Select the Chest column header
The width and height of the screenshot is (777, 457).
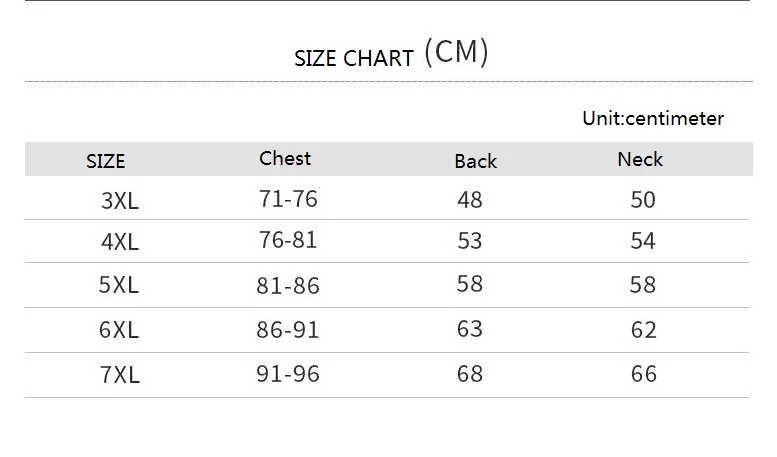click(285, 158)
